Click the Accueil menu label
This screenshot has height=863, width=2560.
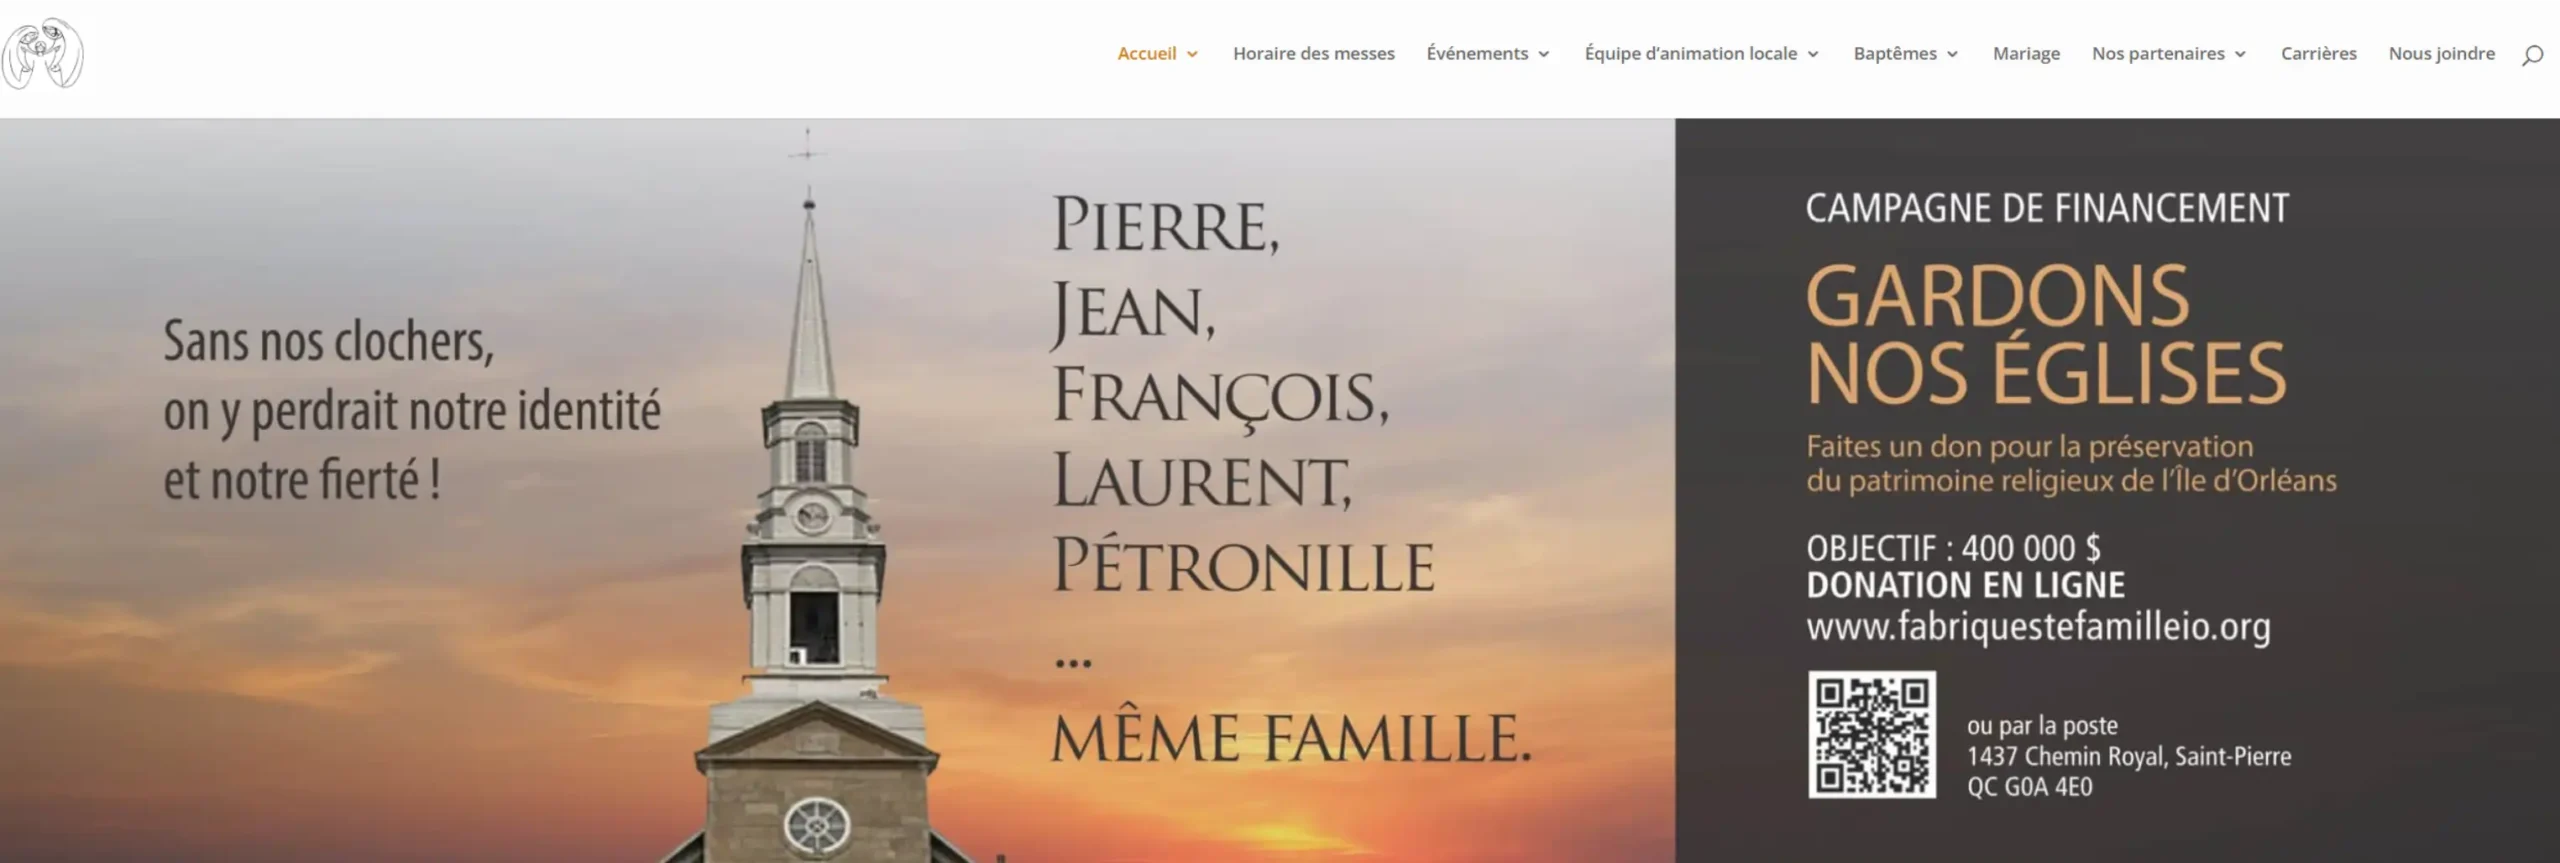pyautogui.click(x=1146, y=54)
